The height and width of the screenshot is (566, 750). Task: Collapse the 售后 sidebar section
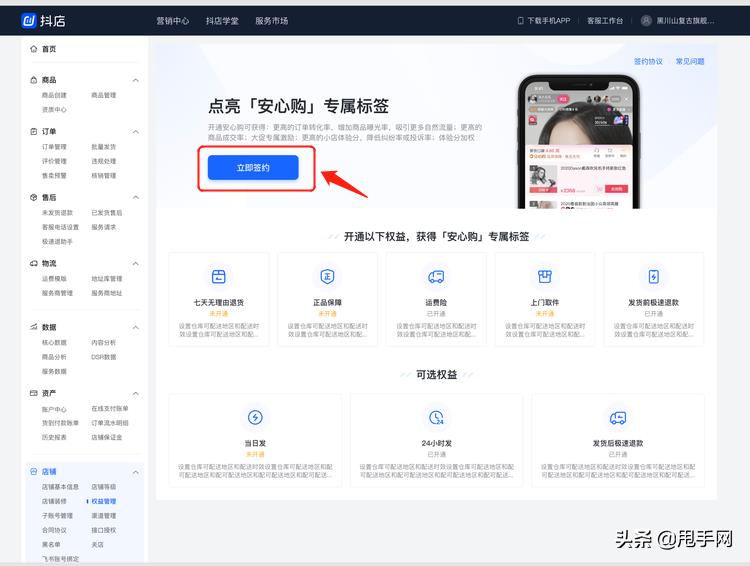tap(136, 197)
